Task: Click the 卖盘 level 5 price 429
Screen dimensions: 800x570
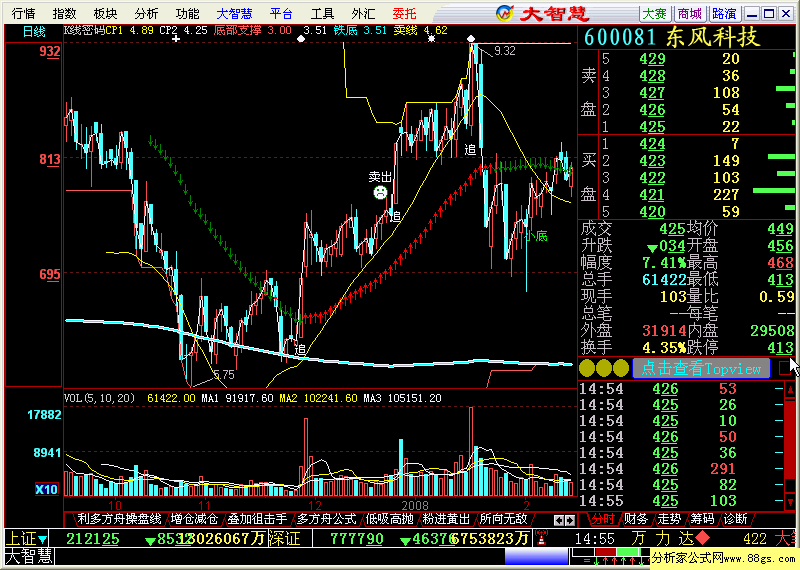Action: coord(653,59)
